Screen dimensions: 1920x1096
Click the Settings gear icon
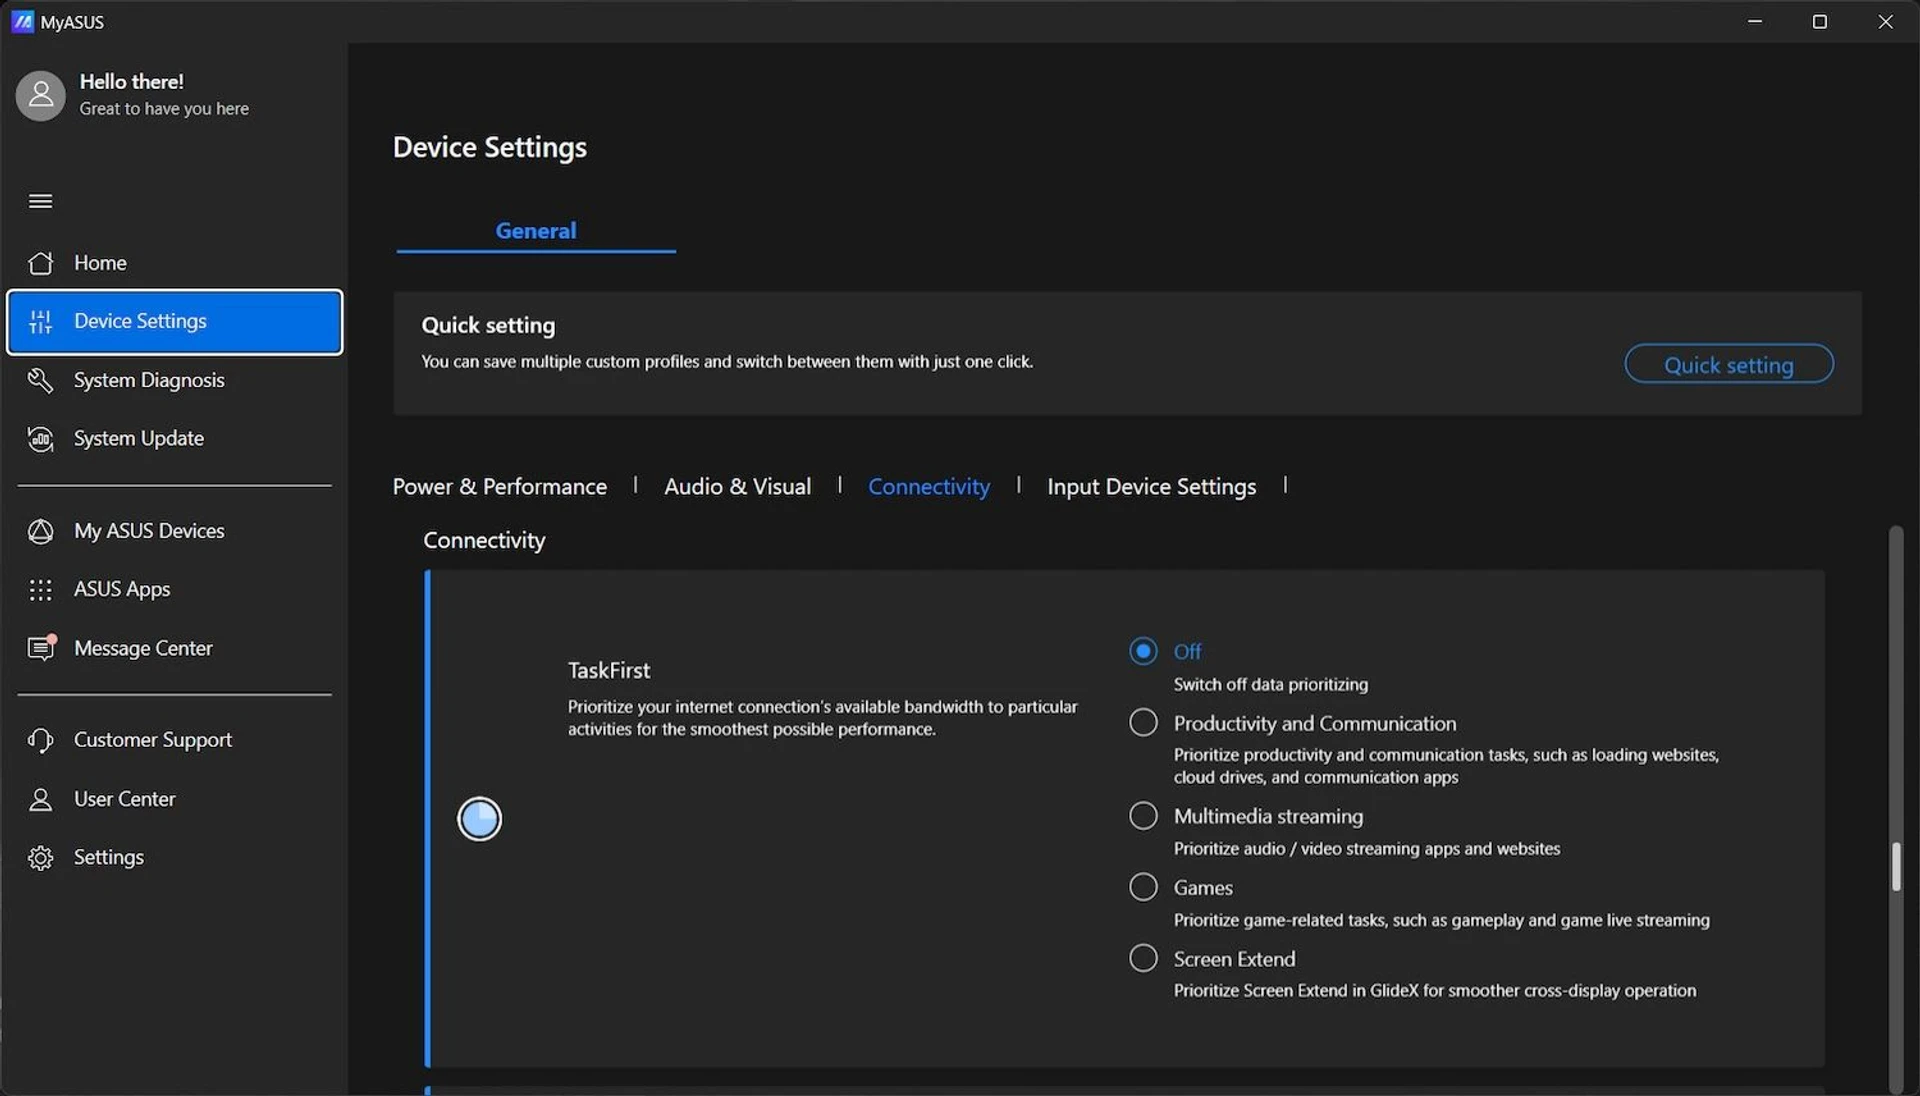tap(40, 858)
